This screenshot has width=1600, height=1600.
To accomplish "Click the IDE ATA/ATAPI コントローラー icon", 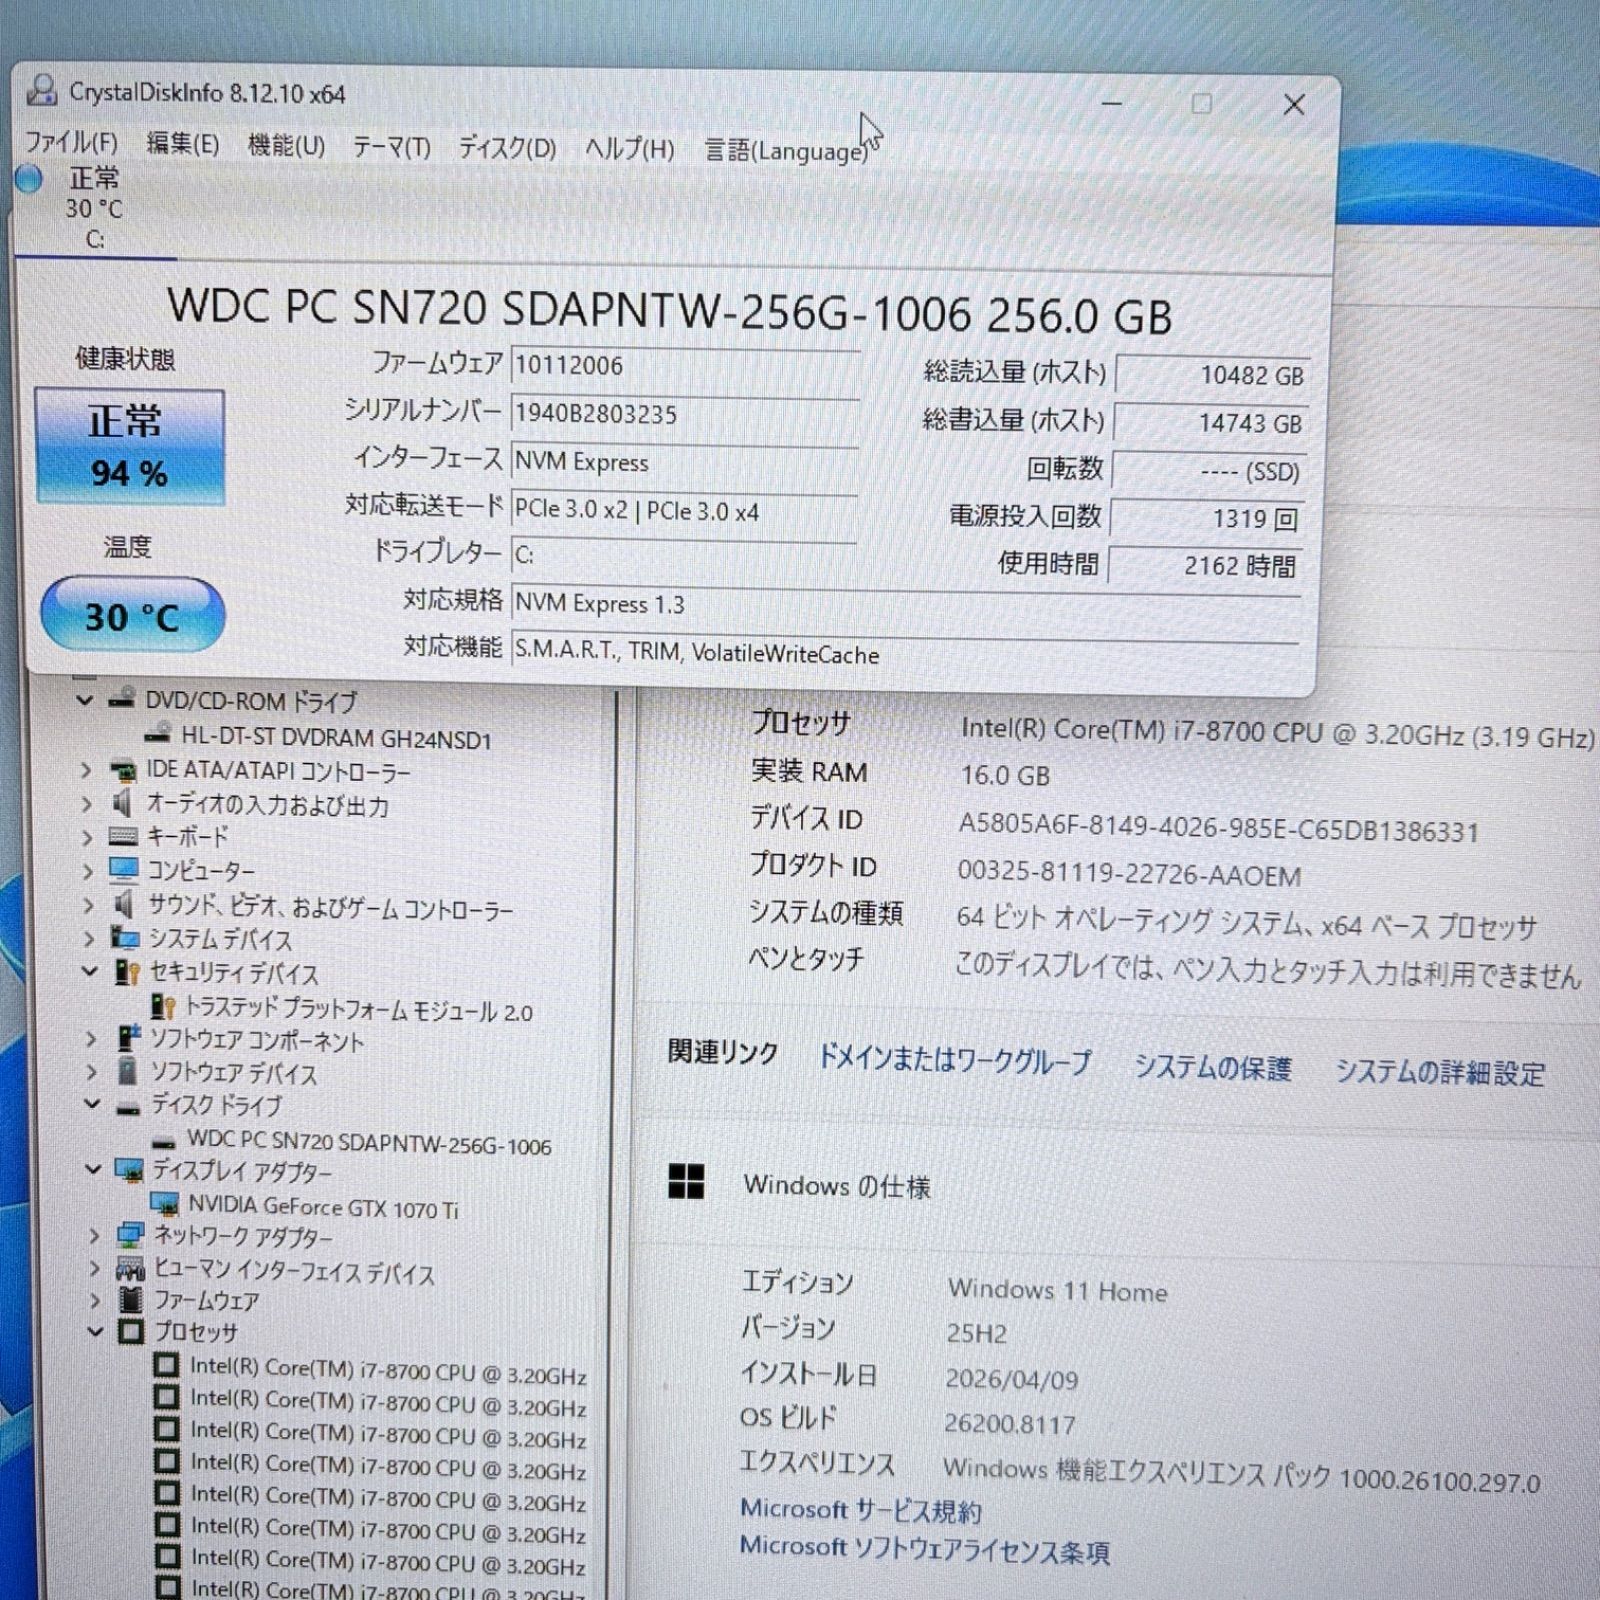I will (123, 770).
